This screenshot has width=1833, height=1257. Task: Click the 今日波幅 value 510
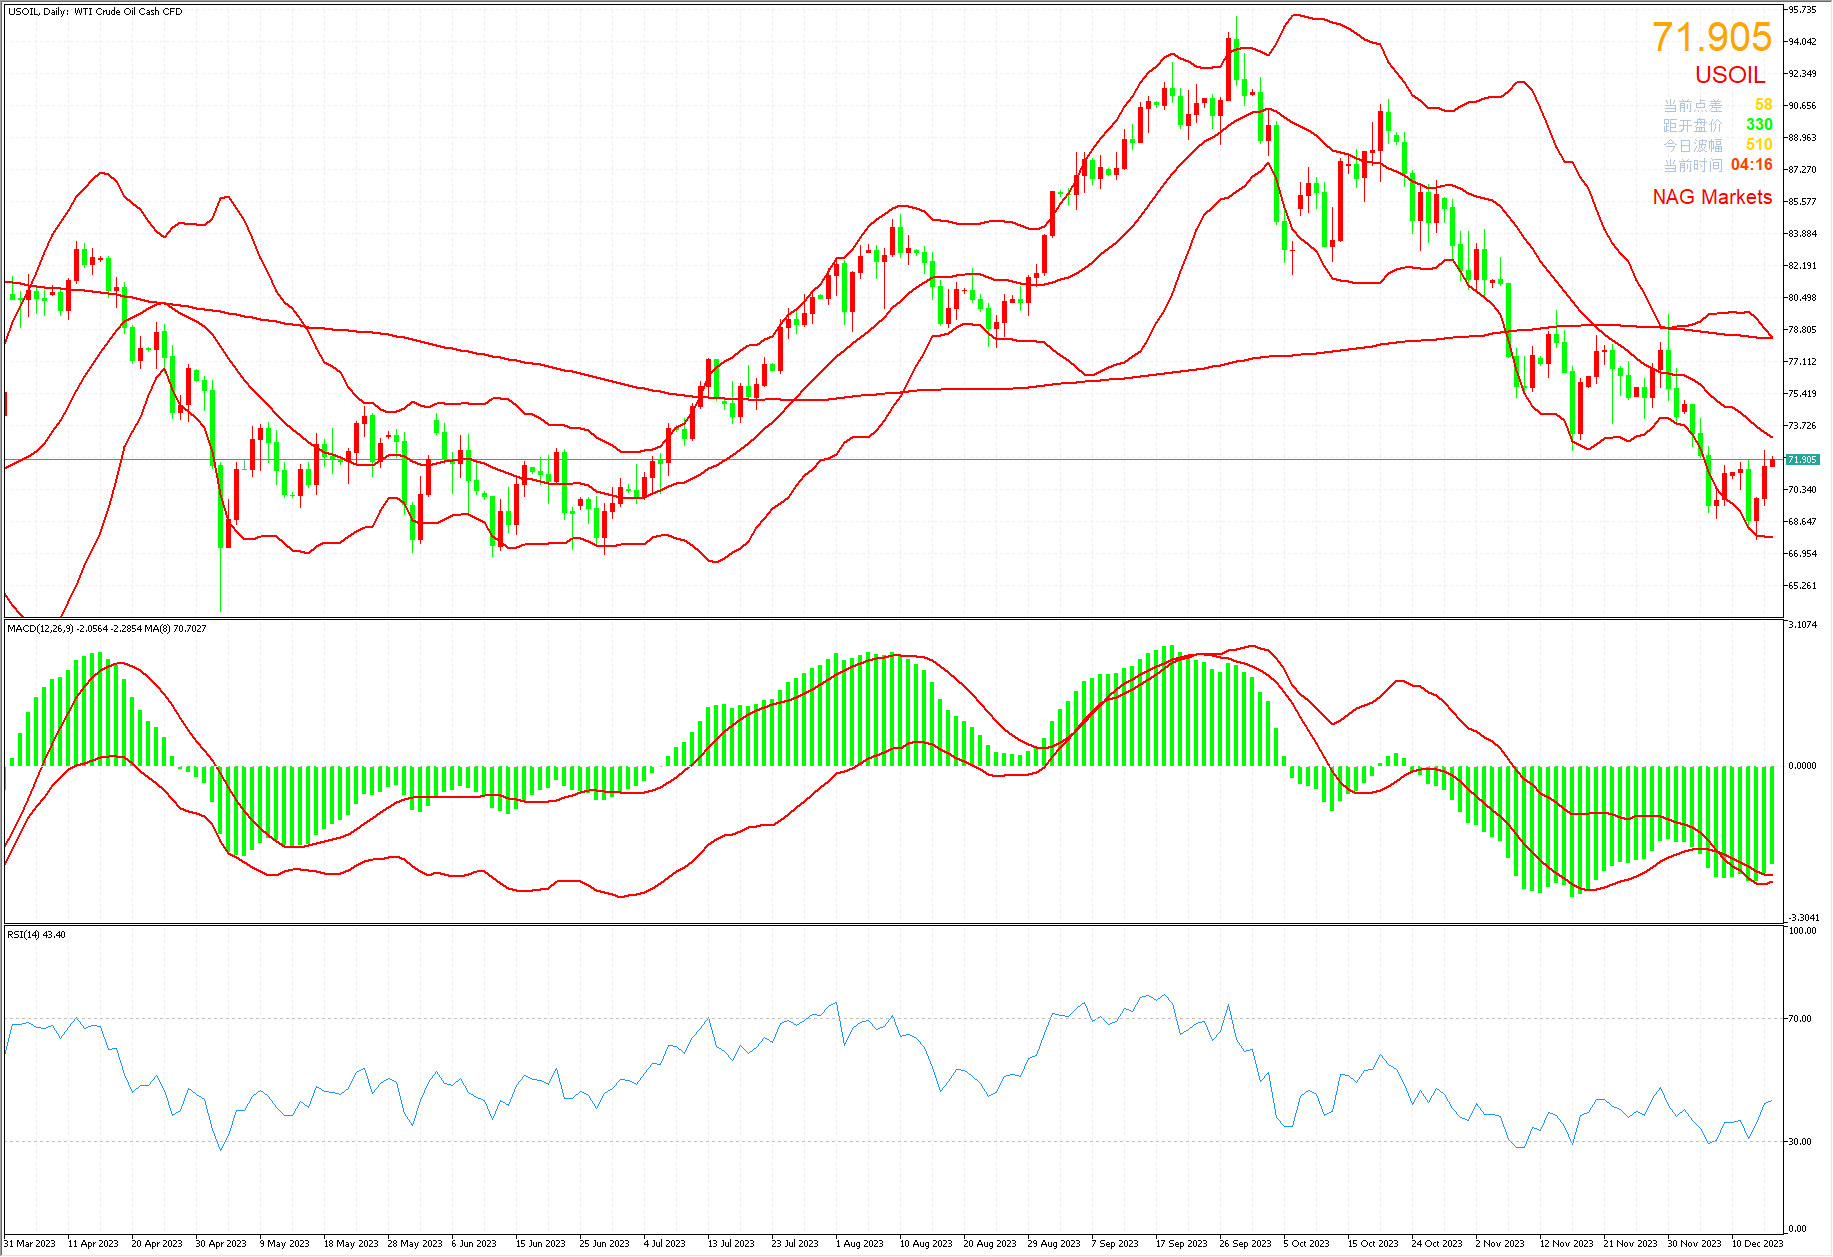pos(1759,145)
